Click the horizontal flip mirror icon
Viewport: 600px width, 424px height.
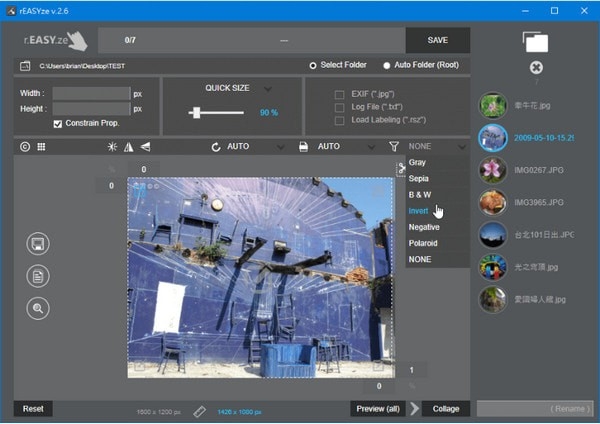click(128, 146)
